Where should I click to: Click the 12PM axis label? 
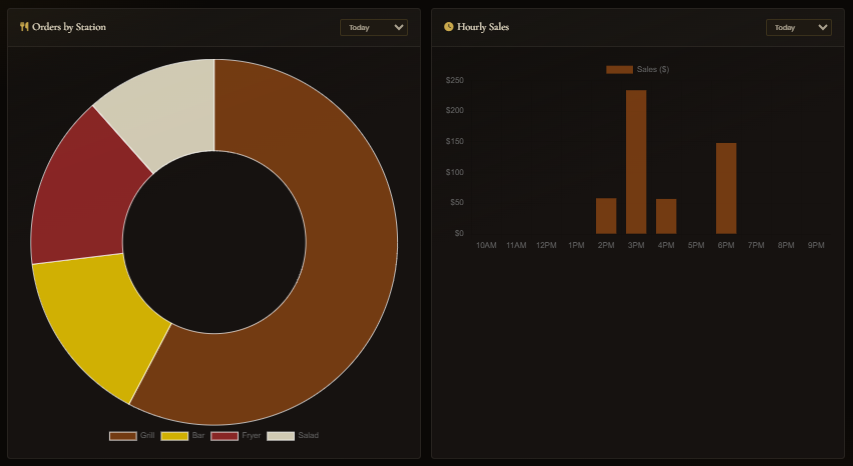point(546,245)
